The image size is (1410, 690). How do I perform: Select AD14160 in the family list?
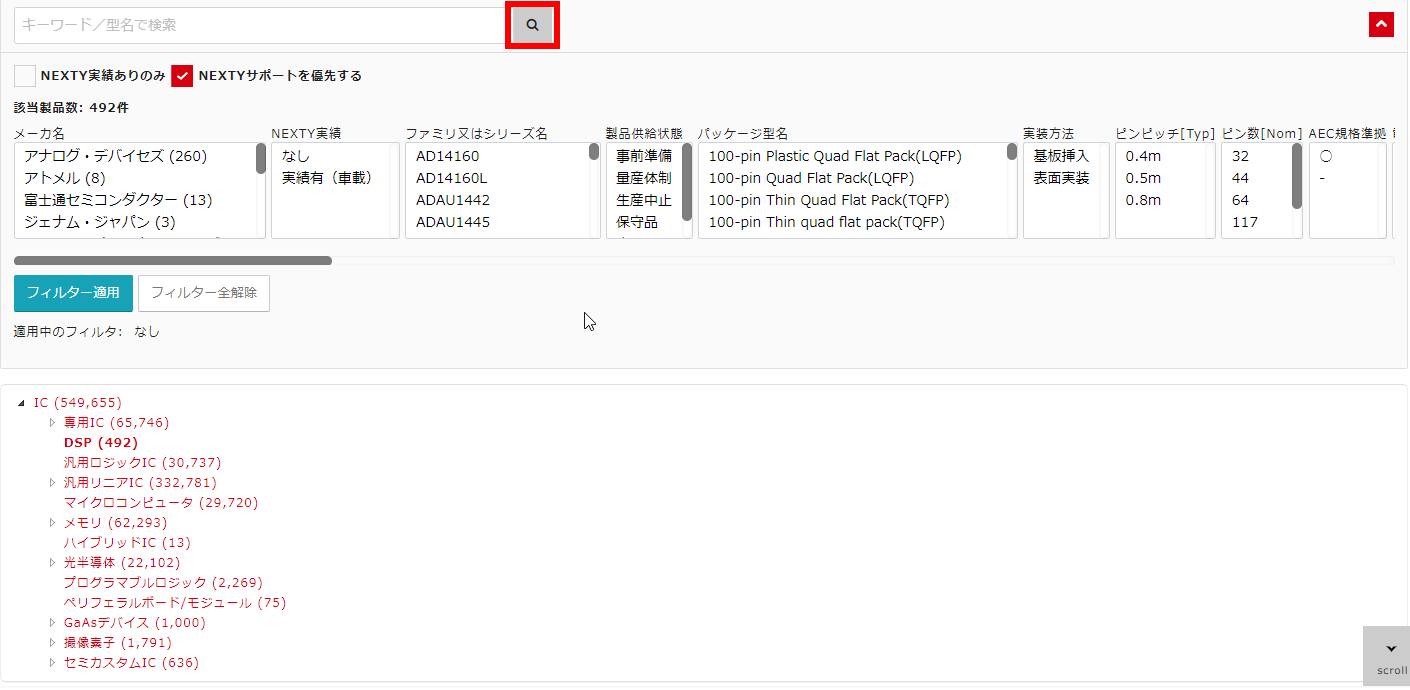445,156
